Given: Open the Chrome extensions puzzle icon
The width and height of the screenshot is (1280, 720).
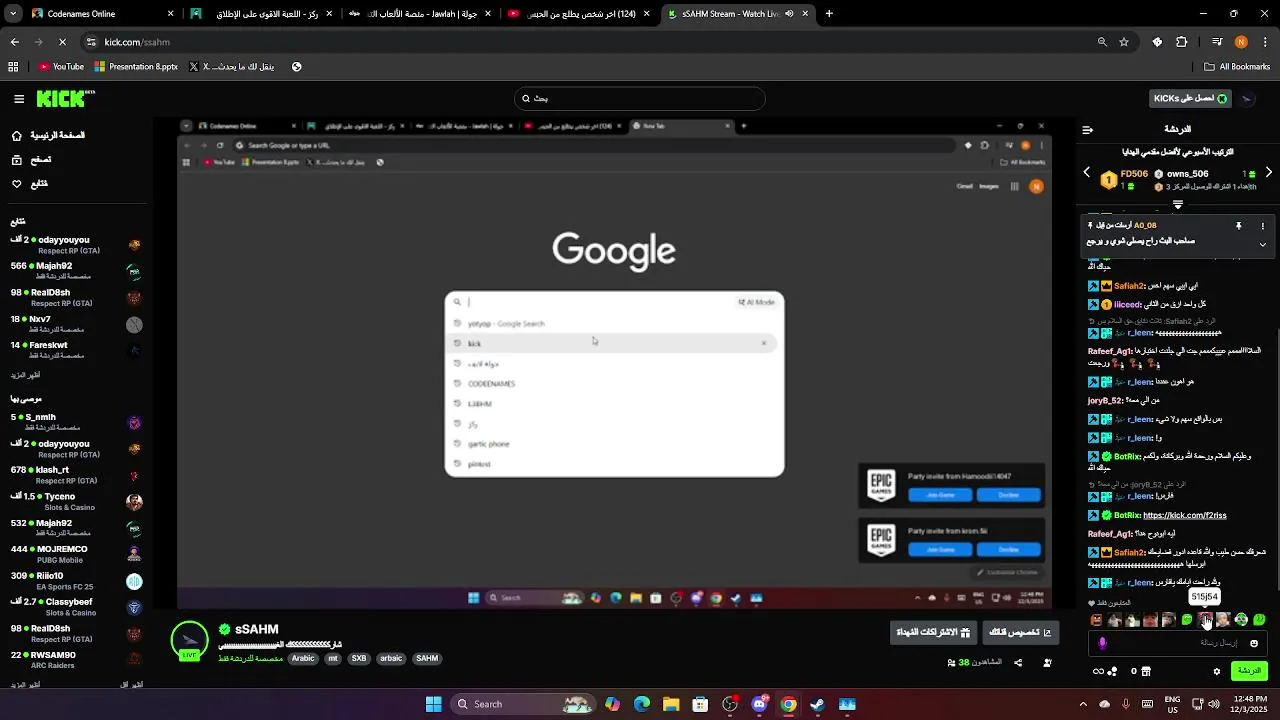Looking at the screenshot, I should [x=1182, y=42].
